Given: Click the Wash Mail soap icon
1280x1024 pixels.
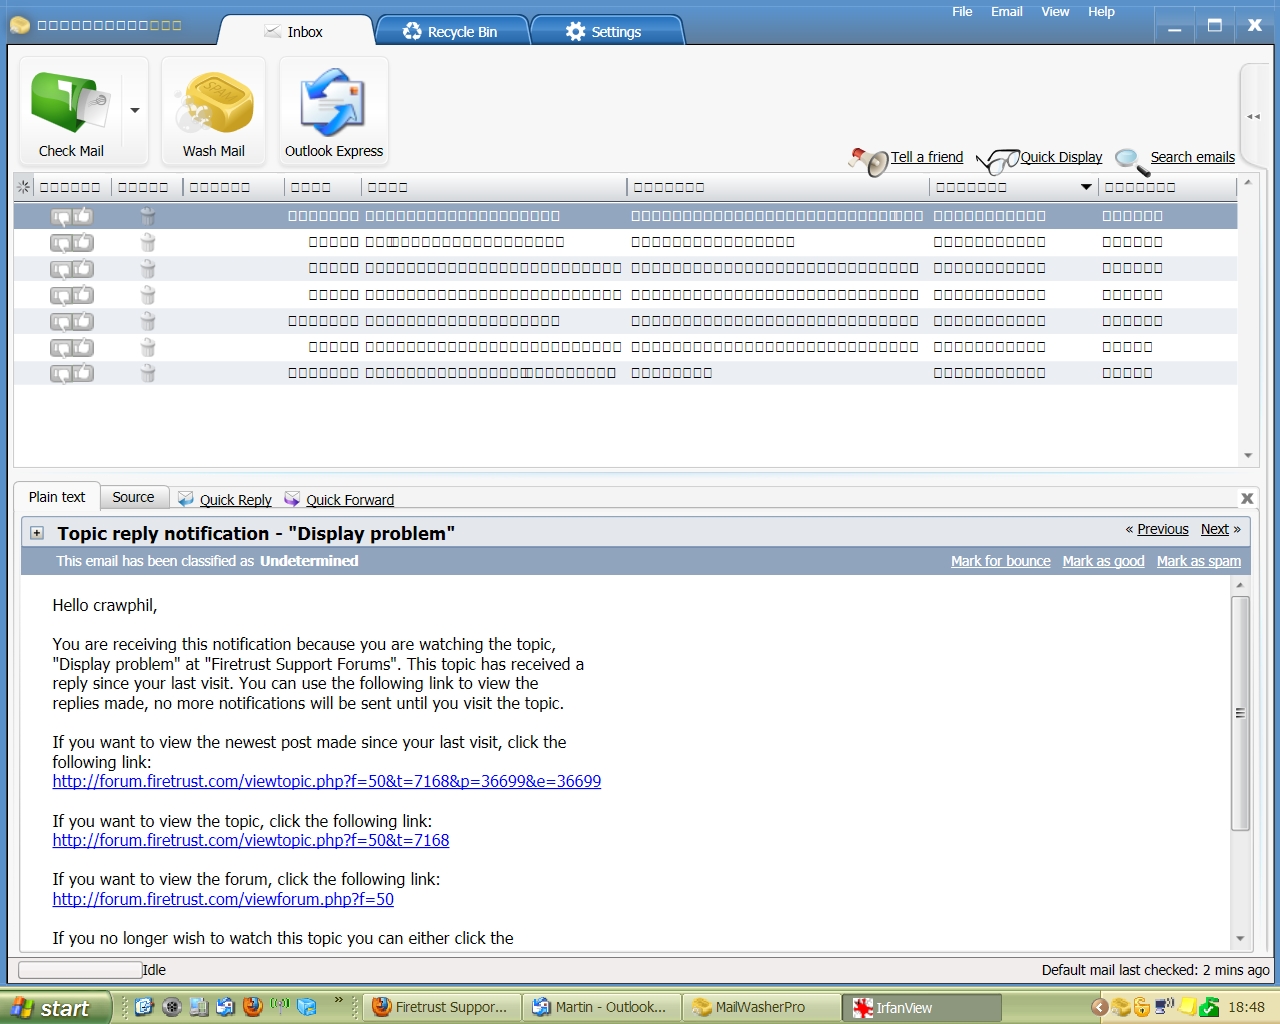Looking at the screenshot, I should pos(213,103).
